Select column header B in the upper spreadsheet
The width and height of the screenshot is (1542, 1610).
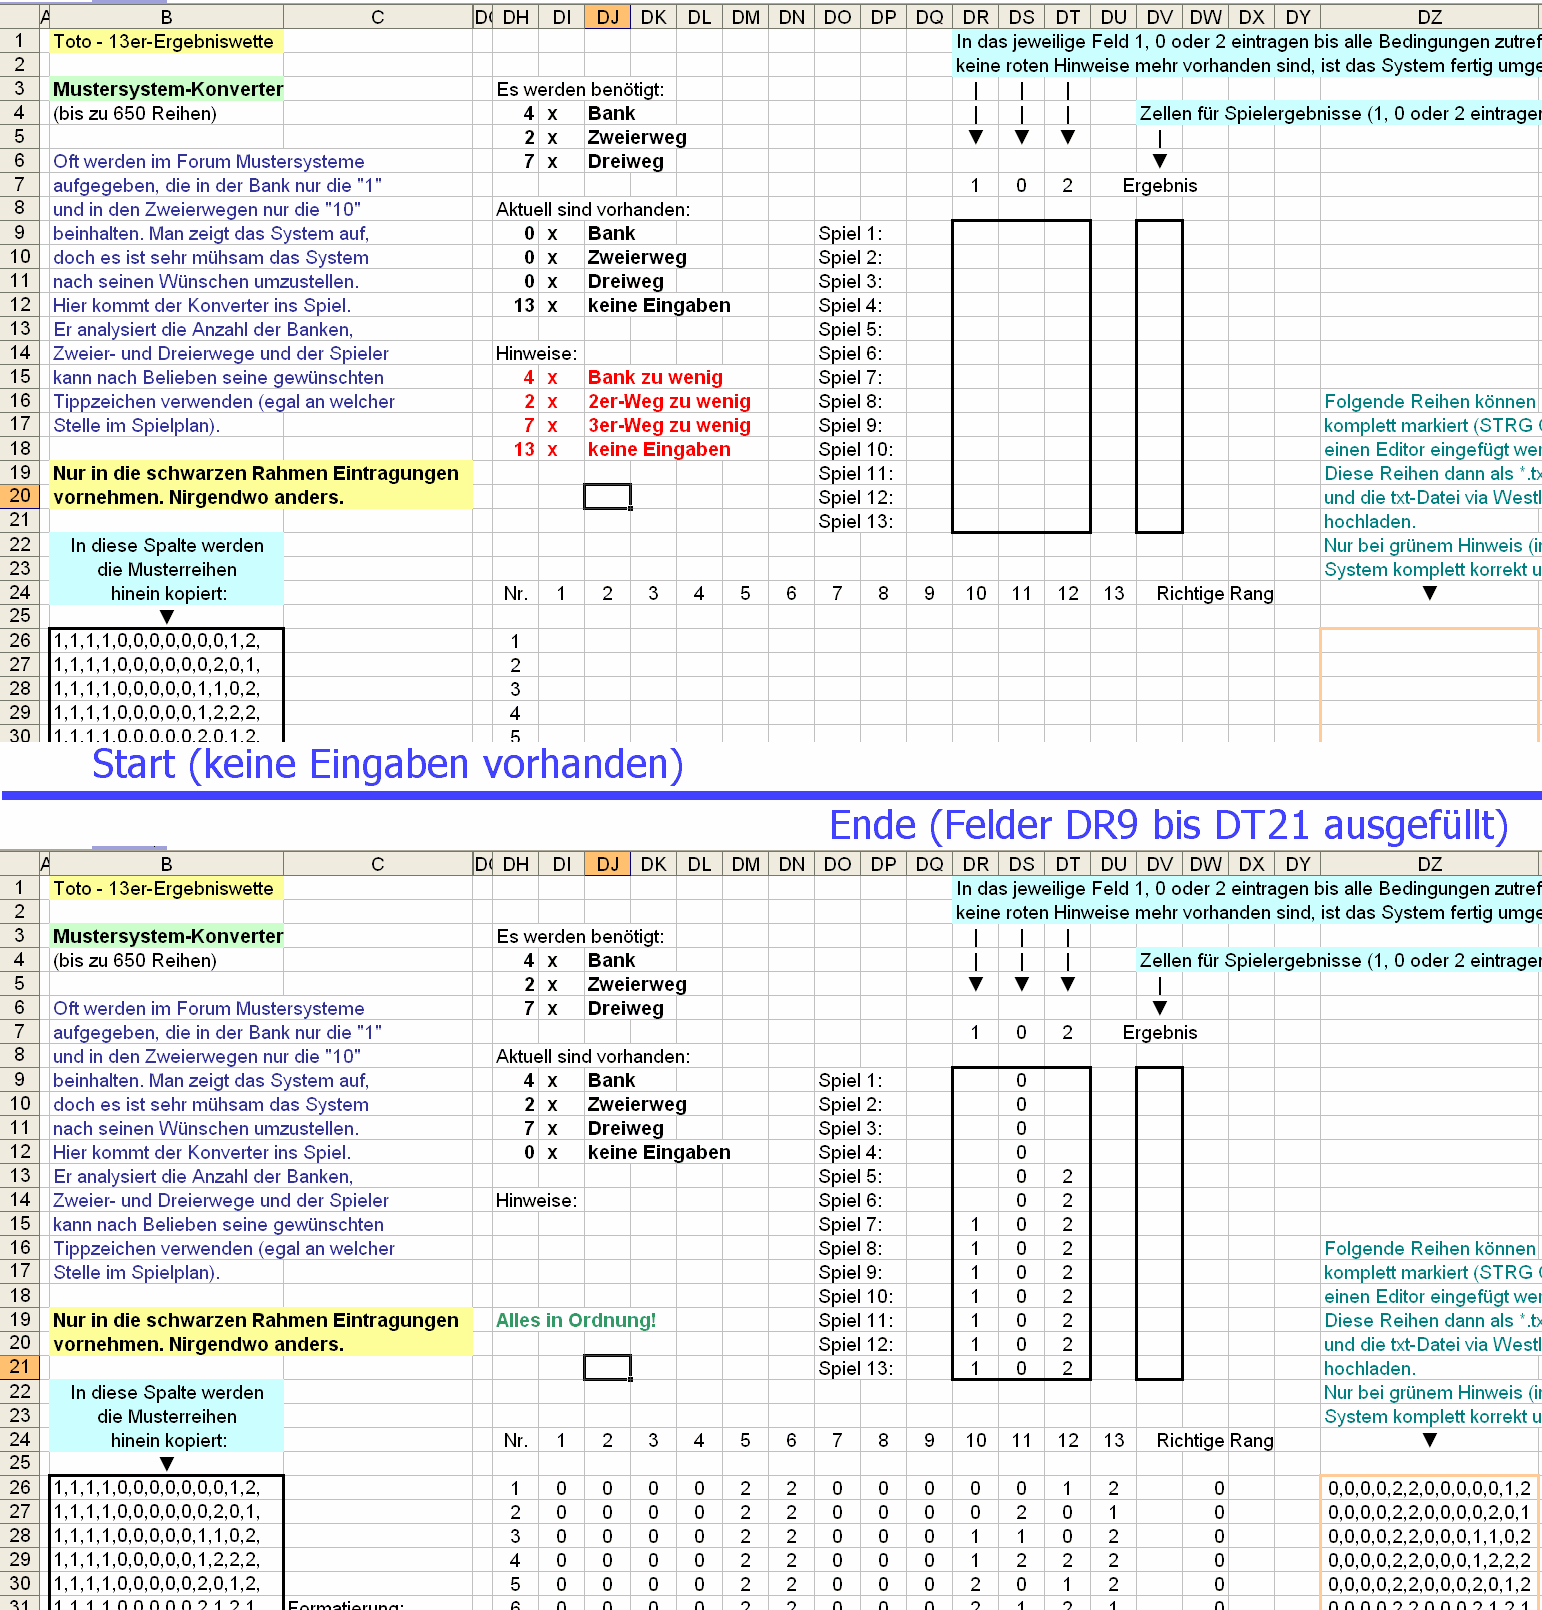[167, 17]
